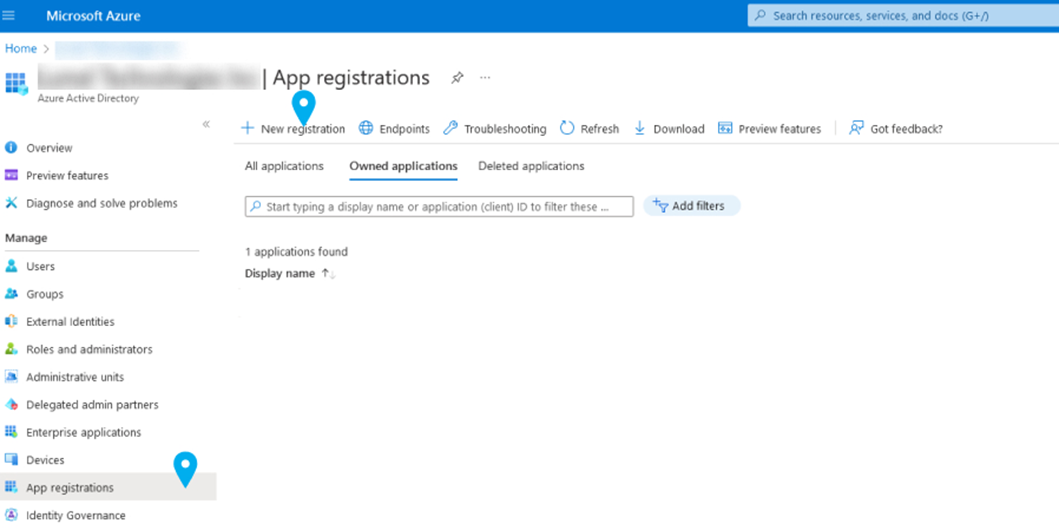The image size is (1059, 530).
Task: Open the Troubleshooting wrench tool
Action: click(x=495, y=129)
